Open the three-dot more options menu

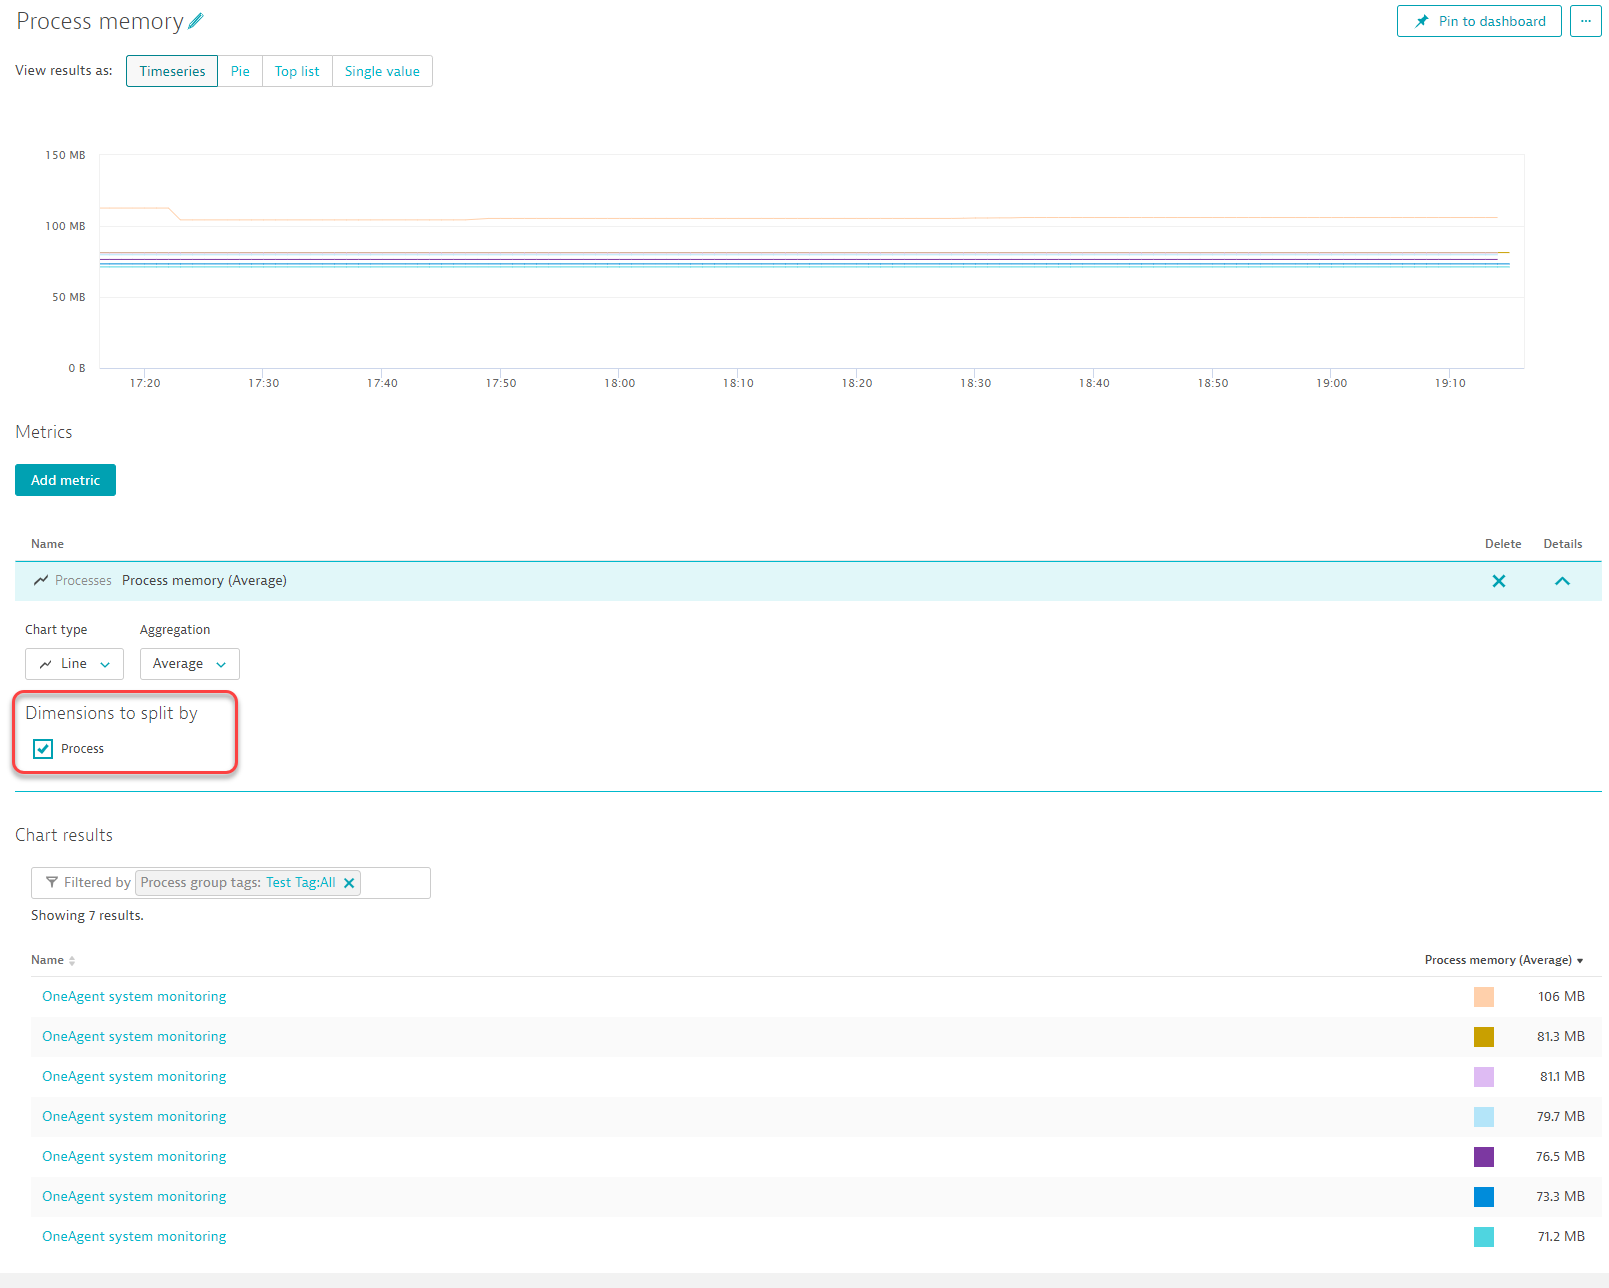pyautogui.click(x=1585, y=21)
